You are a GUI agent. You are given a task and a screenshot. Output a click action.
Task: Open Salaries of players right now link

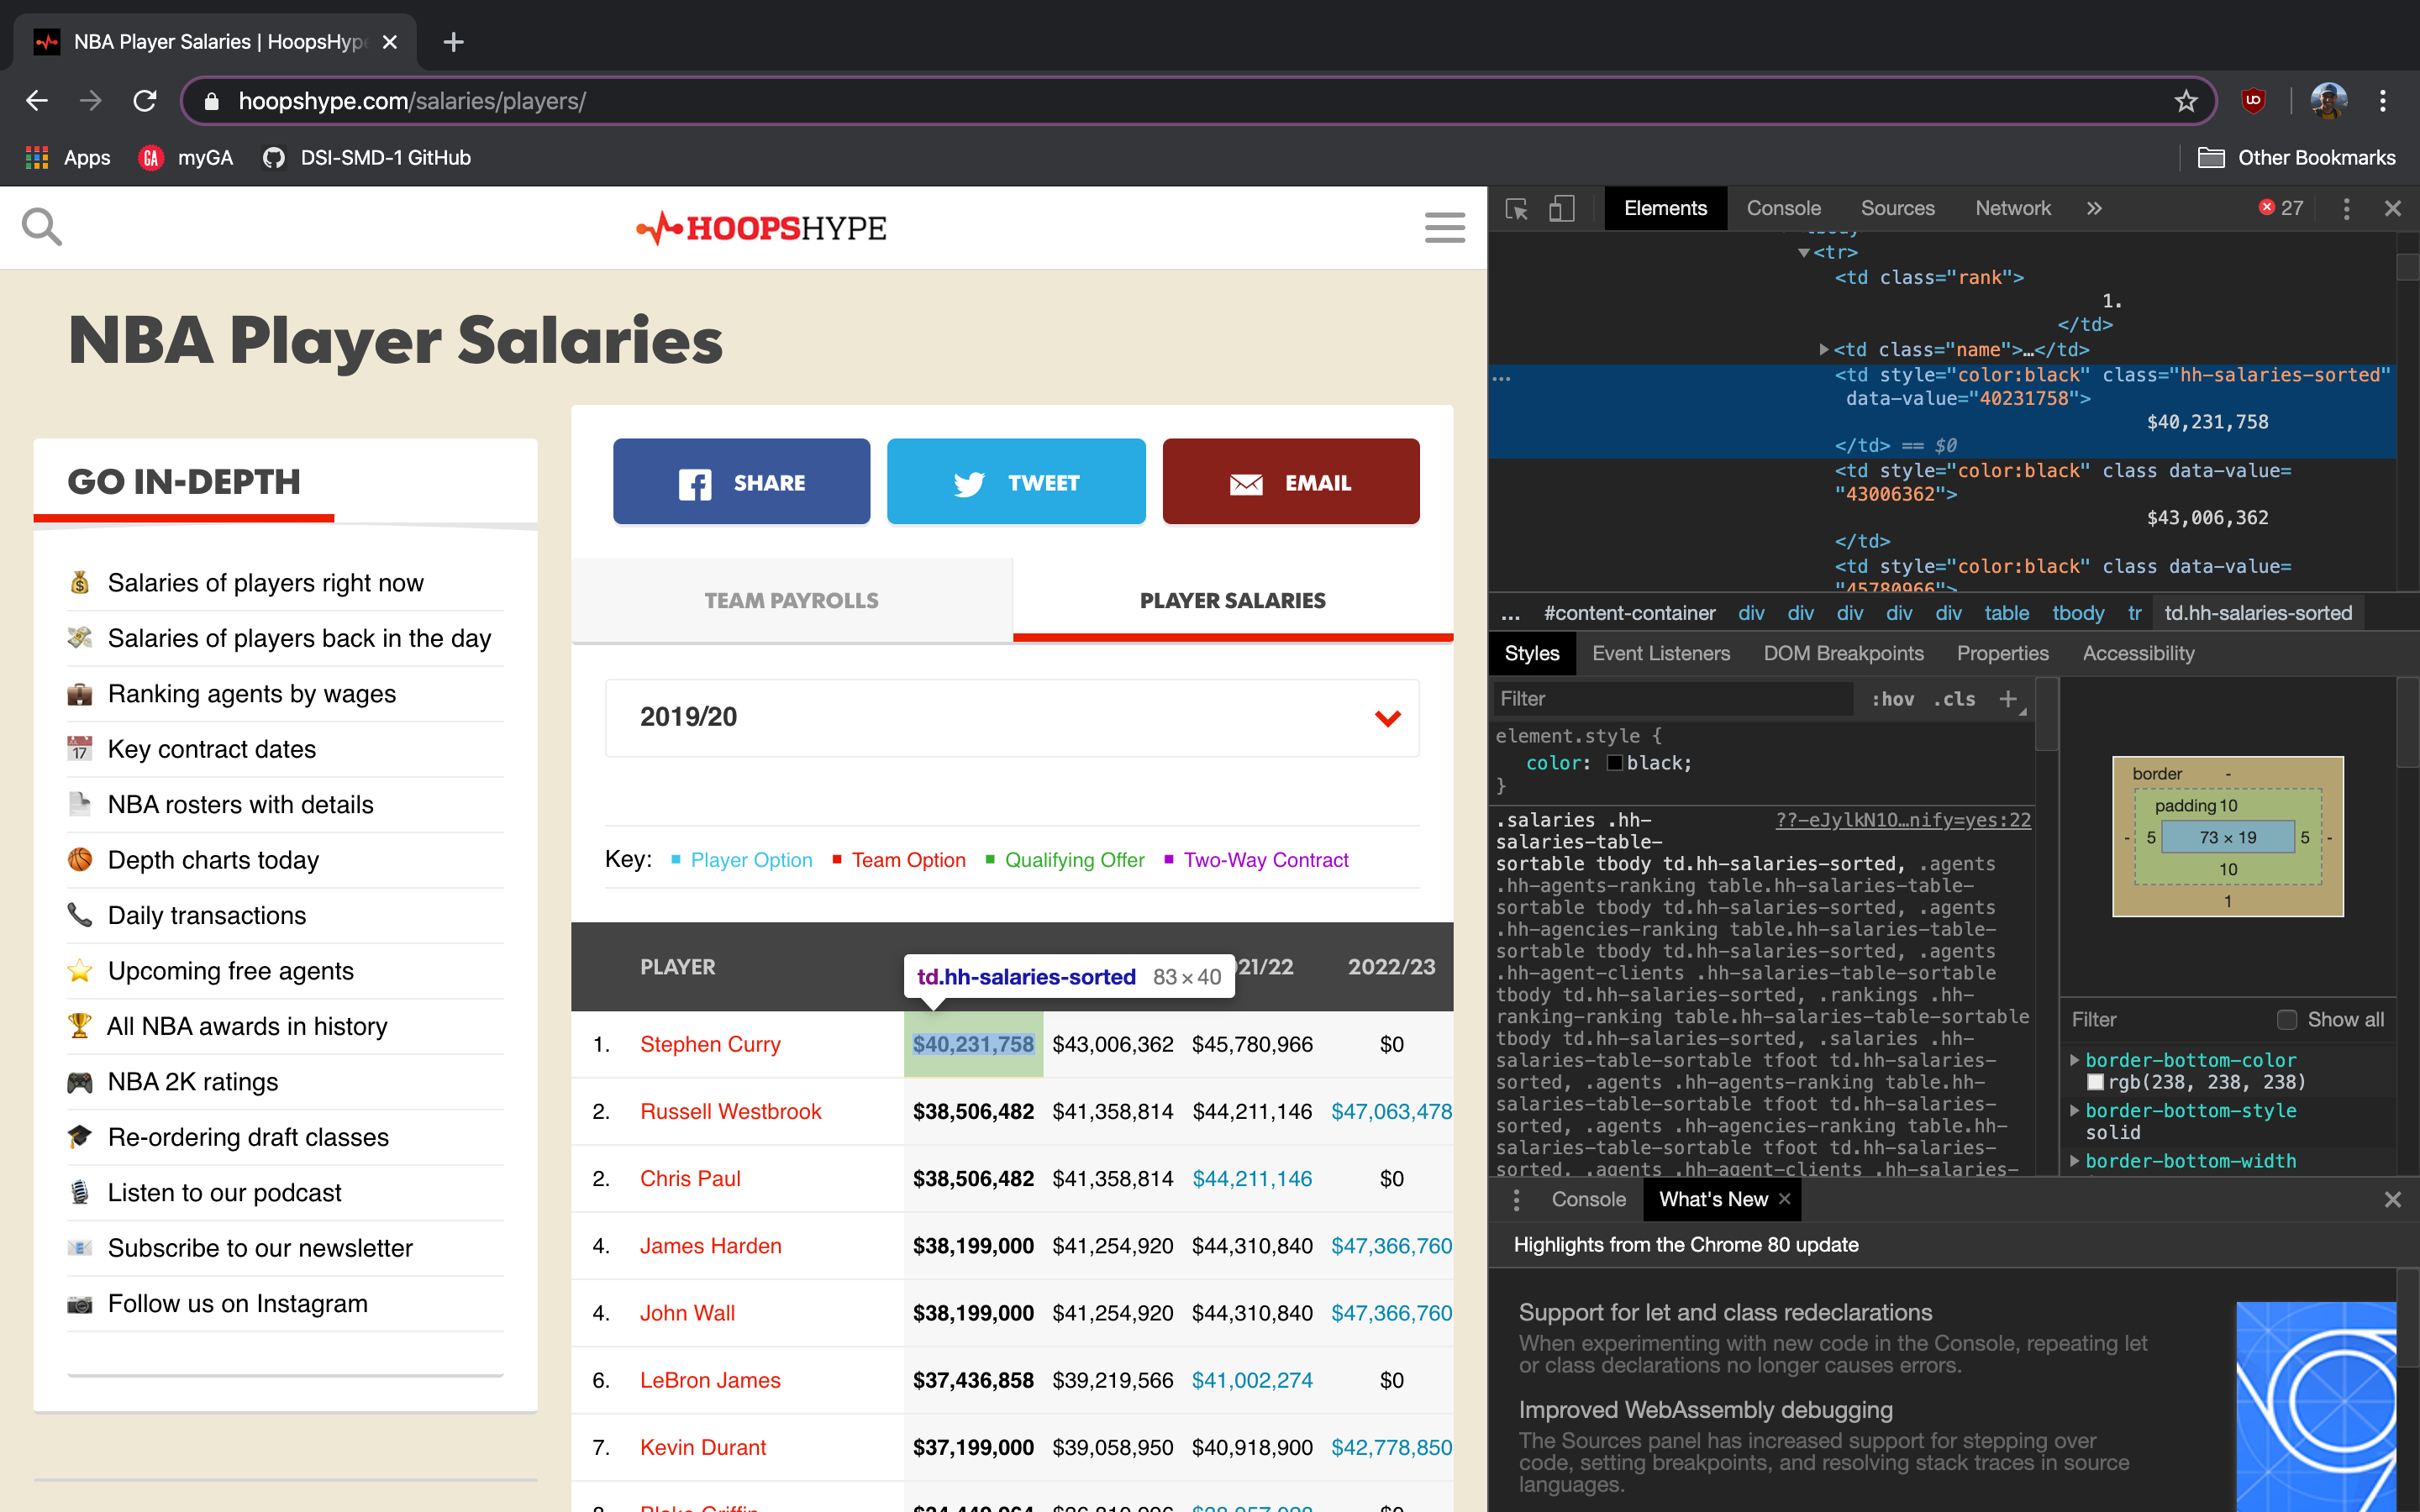click(265, 583)
